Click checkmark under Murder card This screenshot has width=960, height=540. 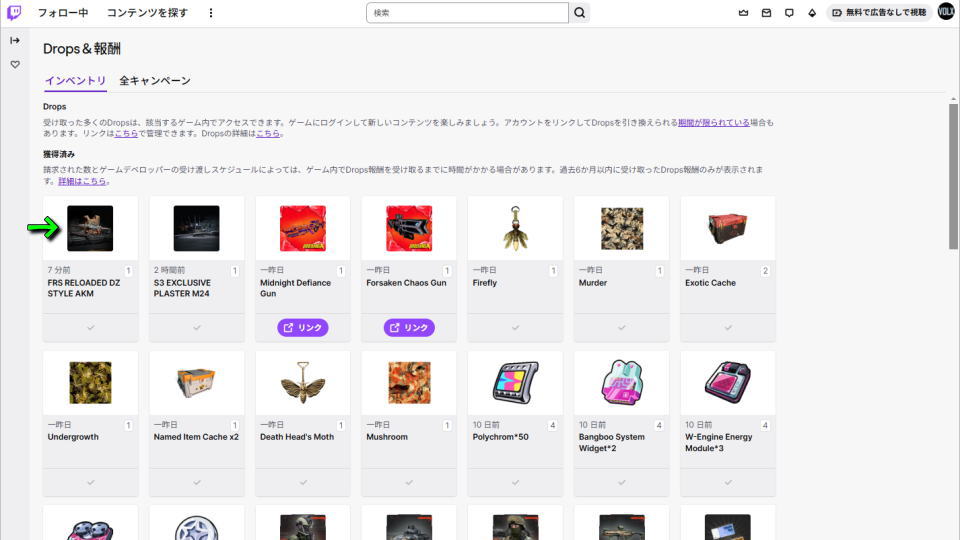click(x=621, y=328)
